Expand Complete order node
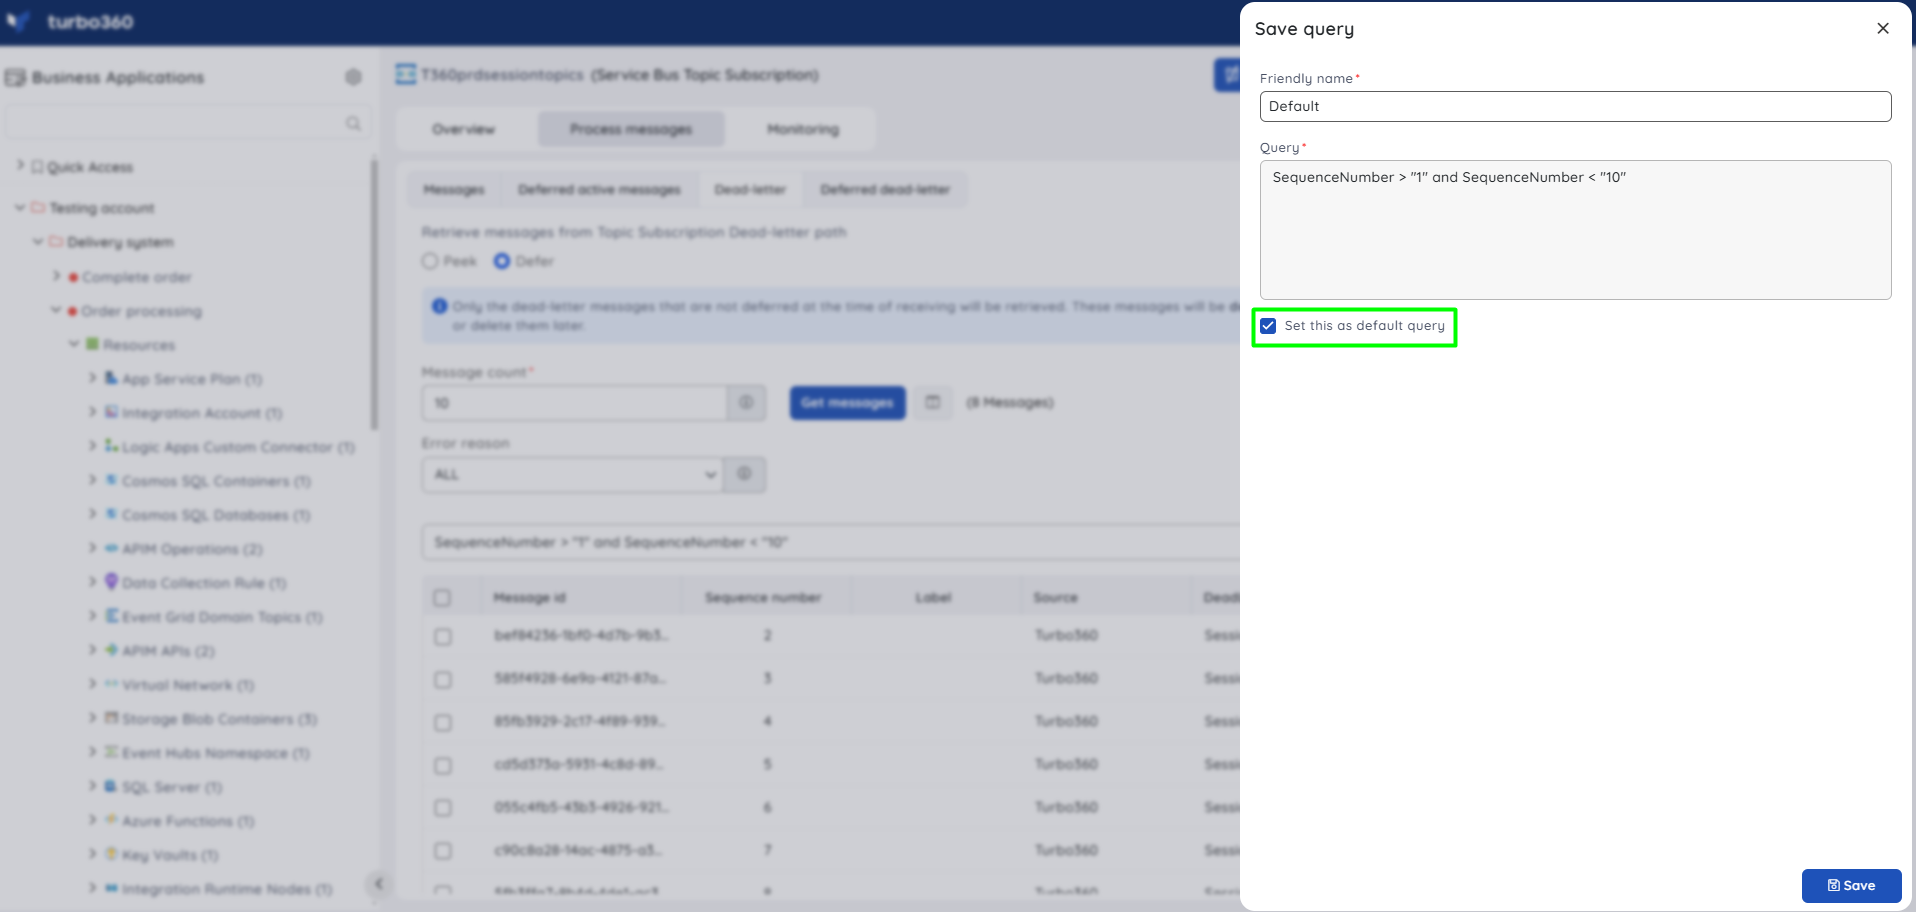The width and height of the screenshot is (1916, 912). point(56,276)
